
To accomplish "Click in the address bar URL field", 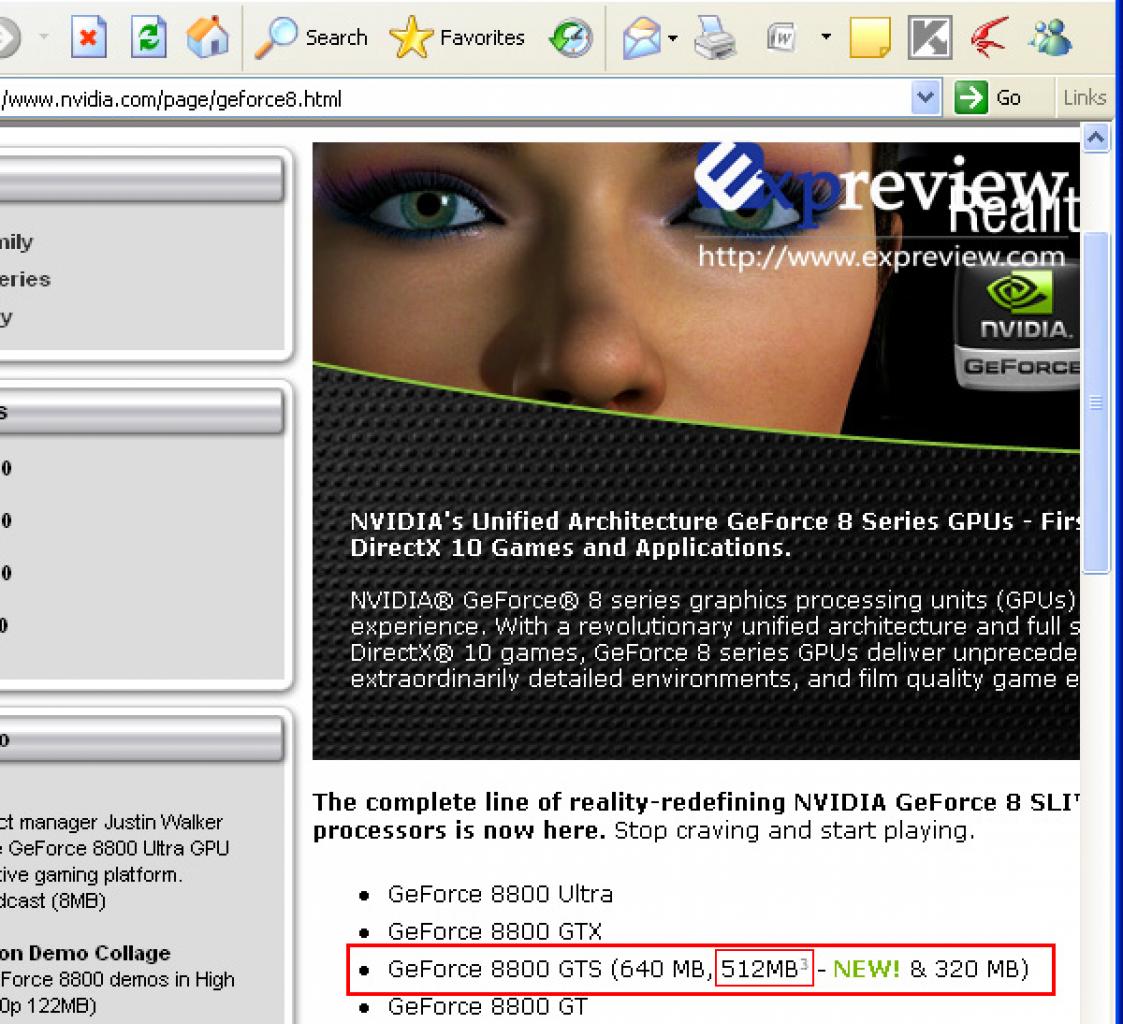I will (455, 98).
